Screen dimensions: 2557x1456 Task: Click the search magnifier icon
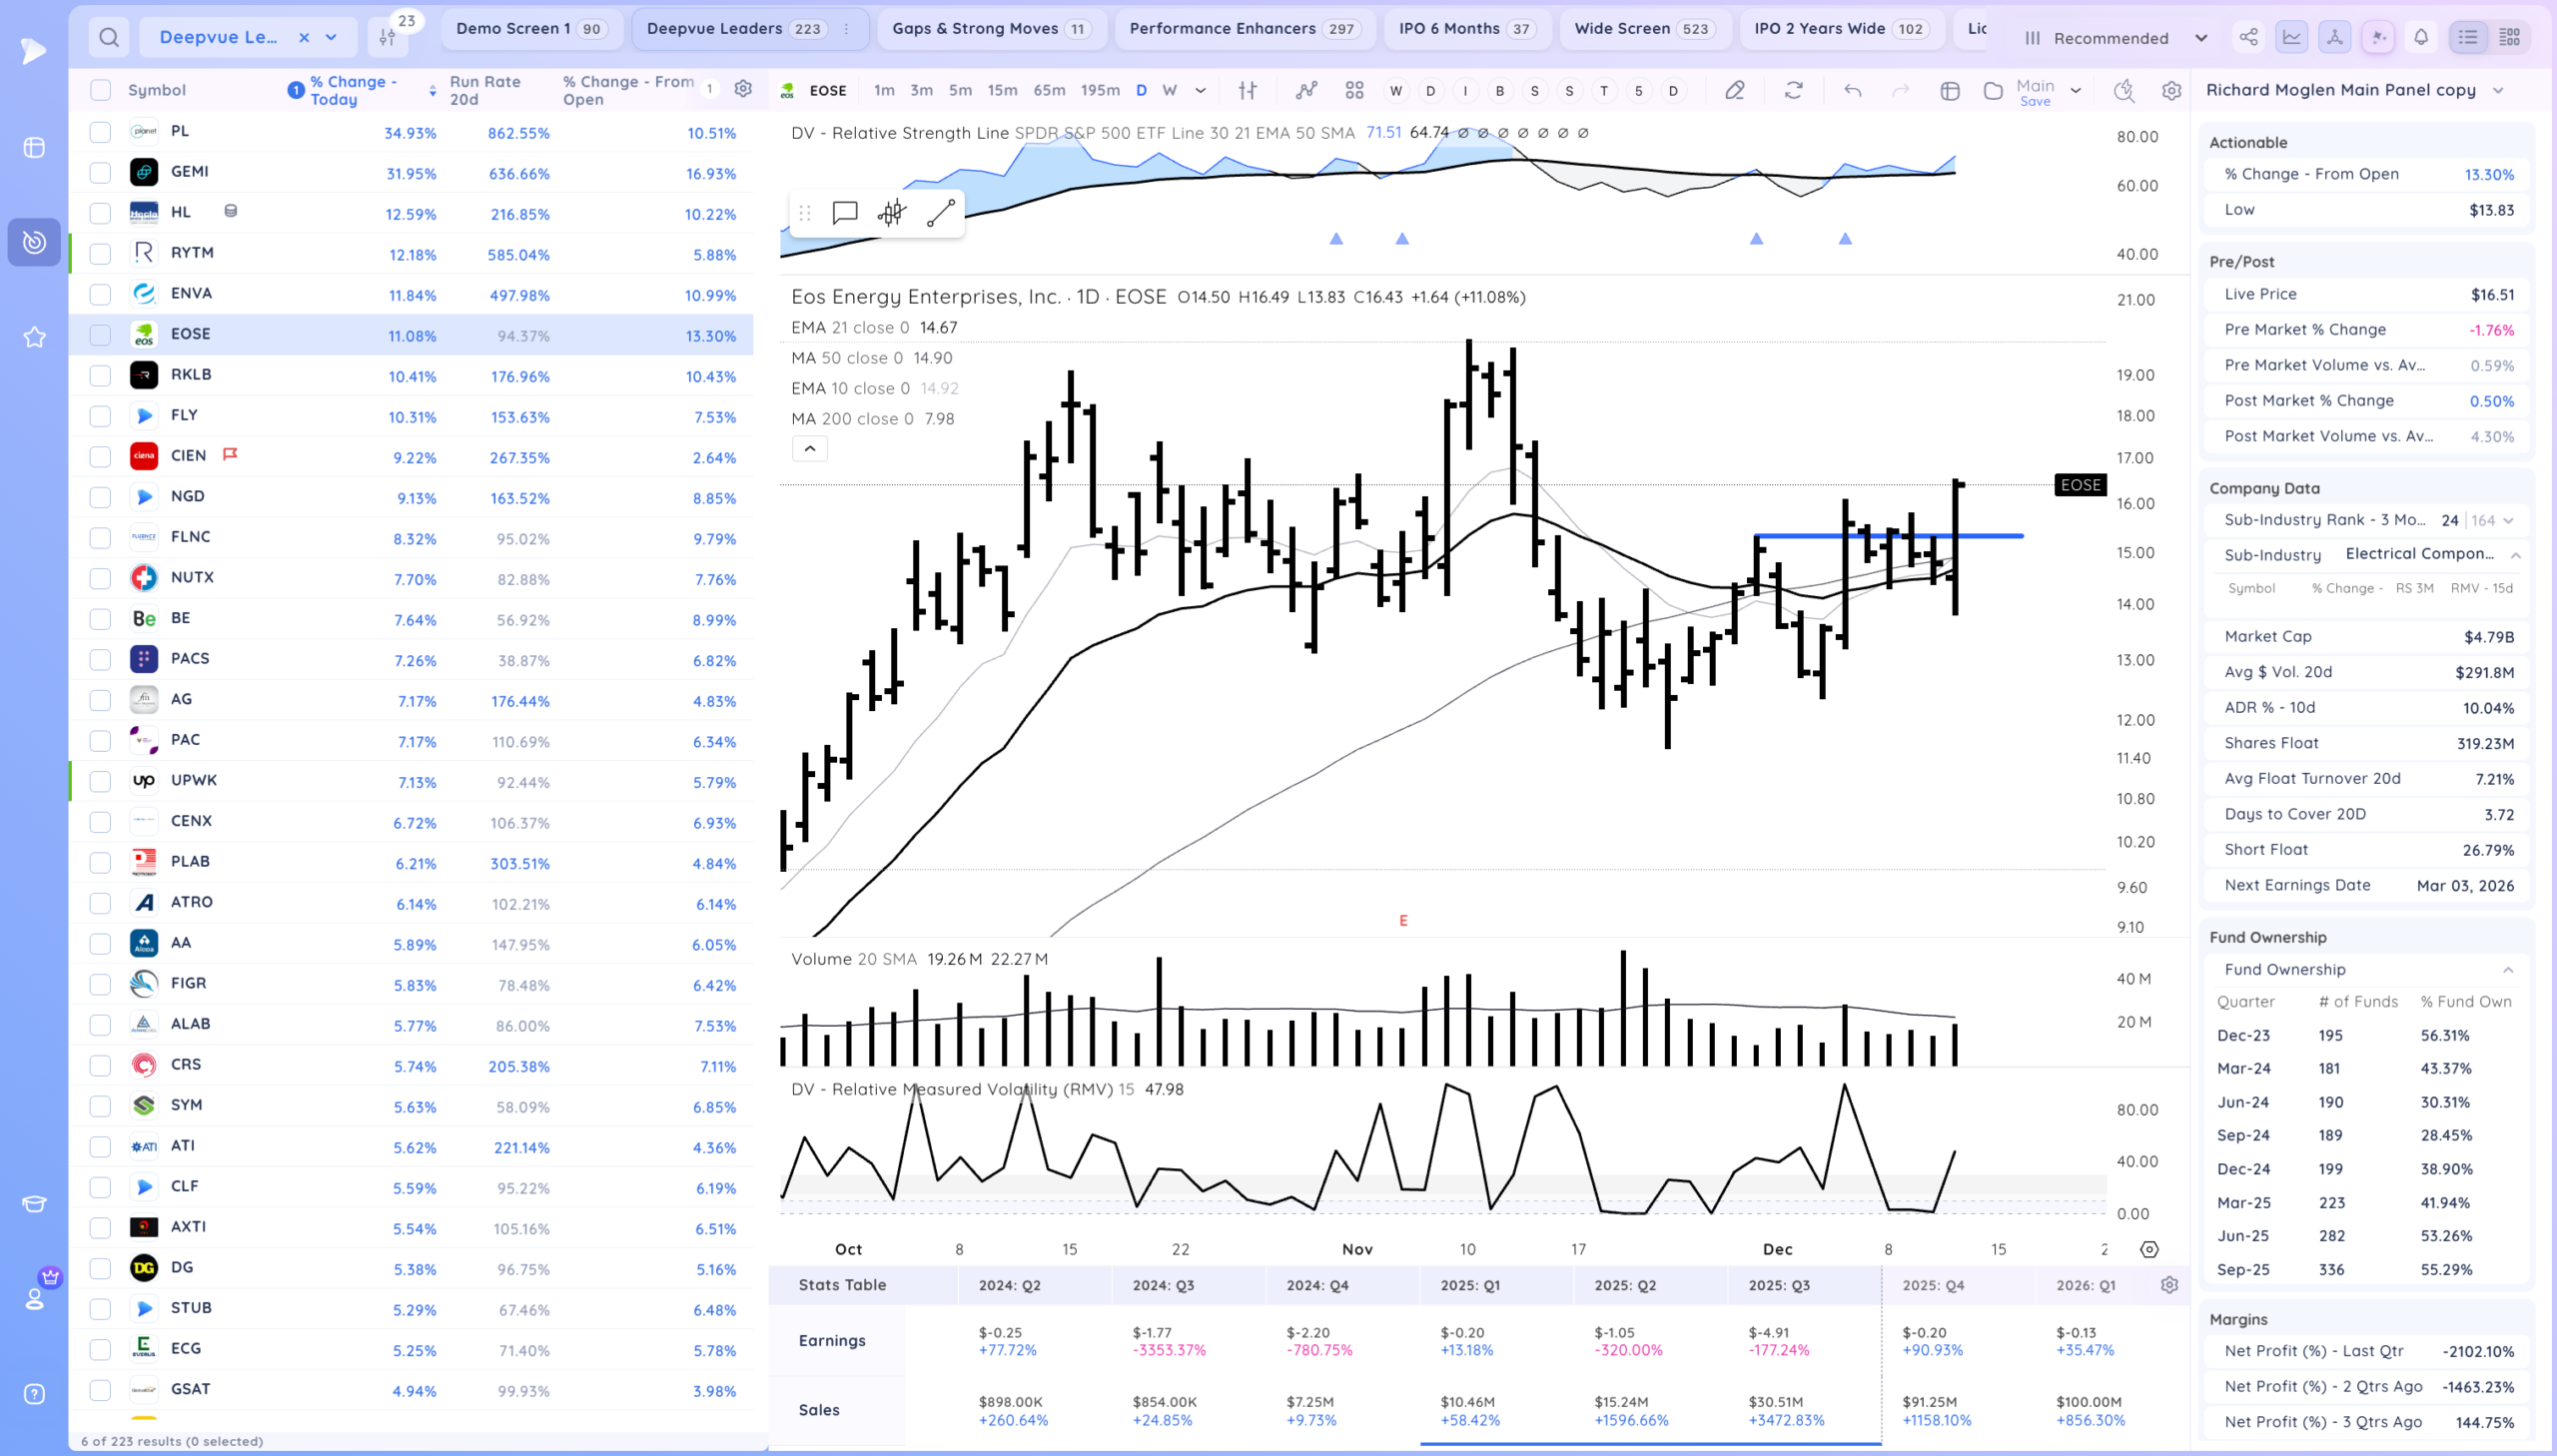(109, 38)
